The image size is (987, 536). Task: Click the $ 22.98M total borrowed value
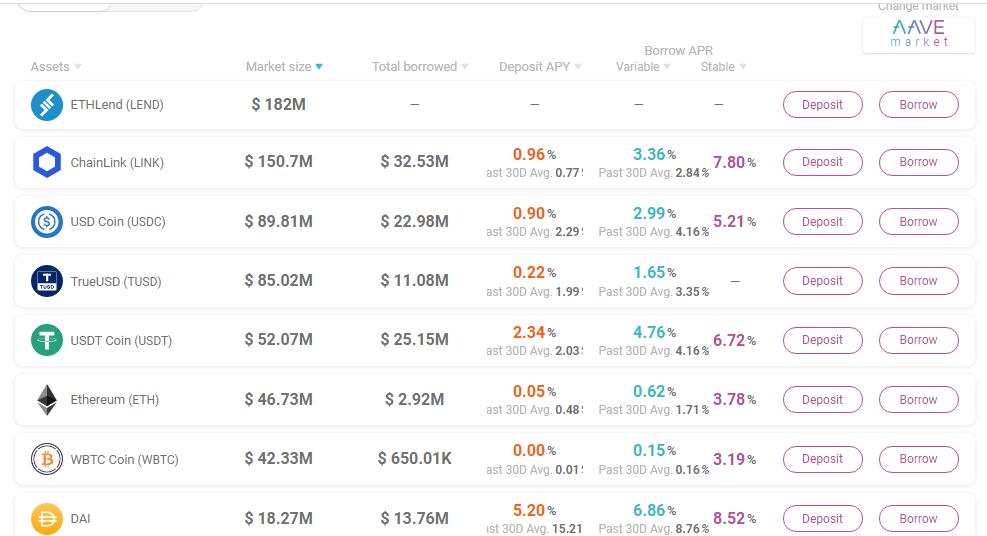(x=414, y=221)
